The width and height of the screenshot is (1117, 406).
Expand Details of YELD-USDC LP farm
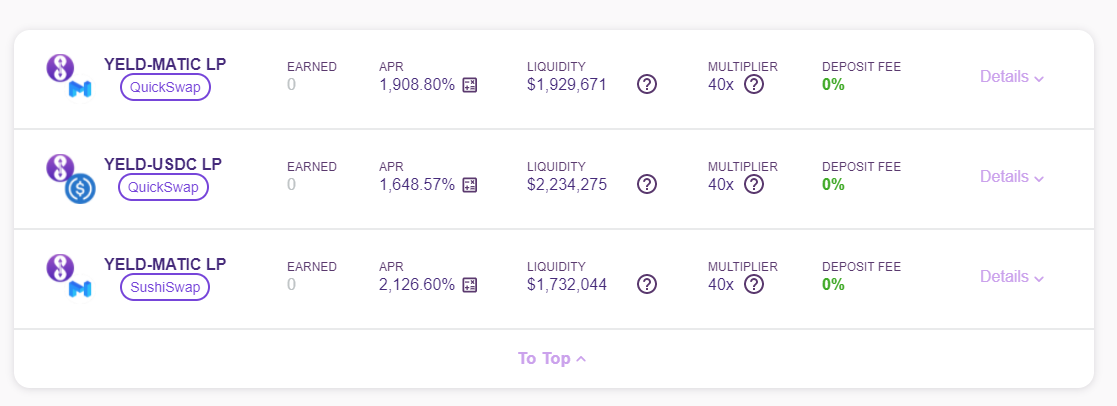1012,176
